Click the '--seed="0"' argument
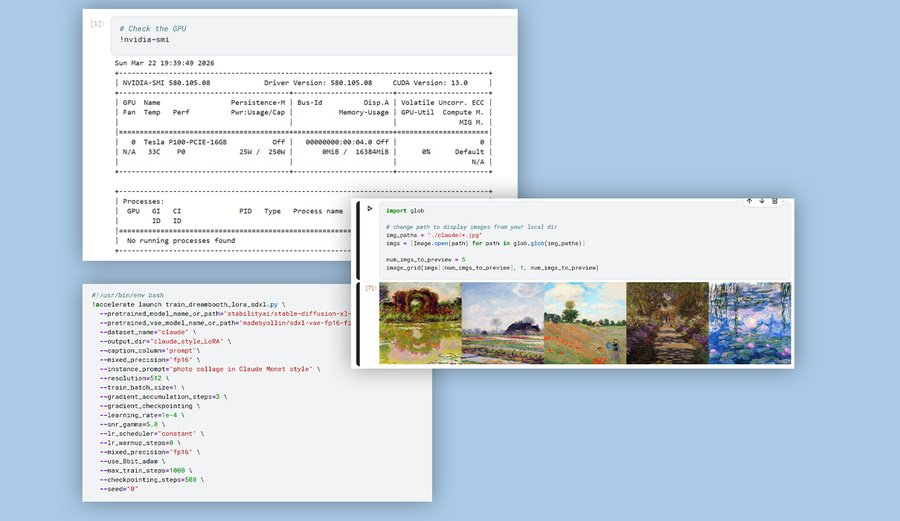Screen dimensions: 900x521 [119, 489]
